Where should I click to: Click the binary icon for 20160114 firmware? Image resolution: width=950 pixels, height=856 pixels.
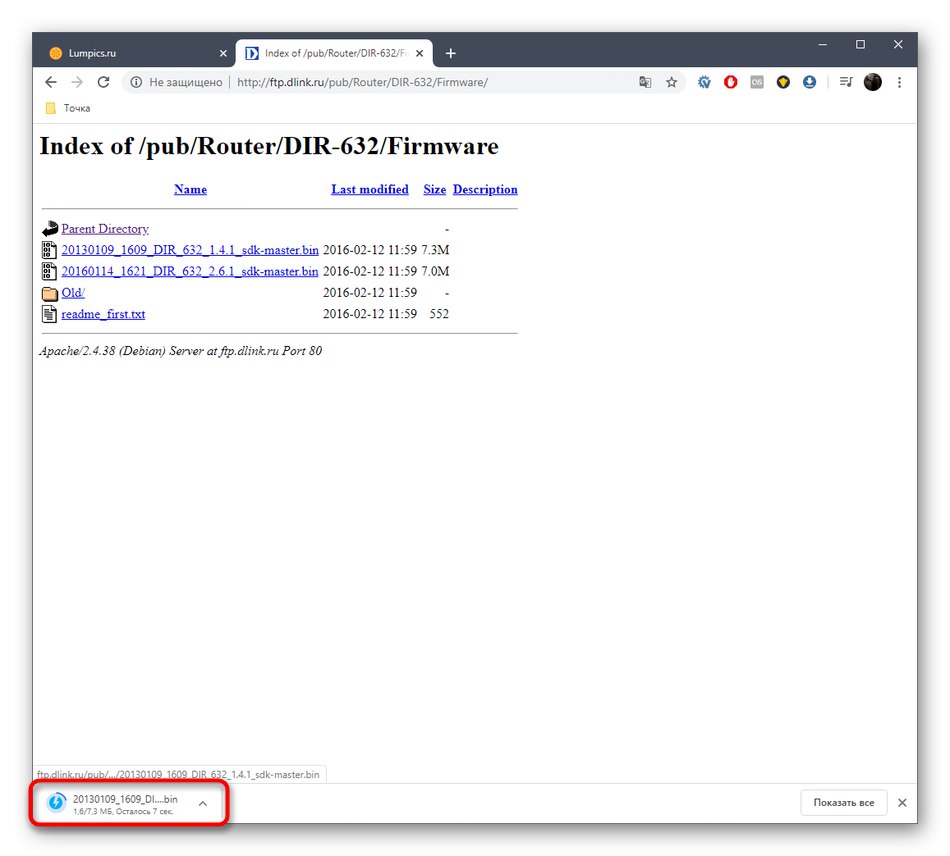pos(50,271)
